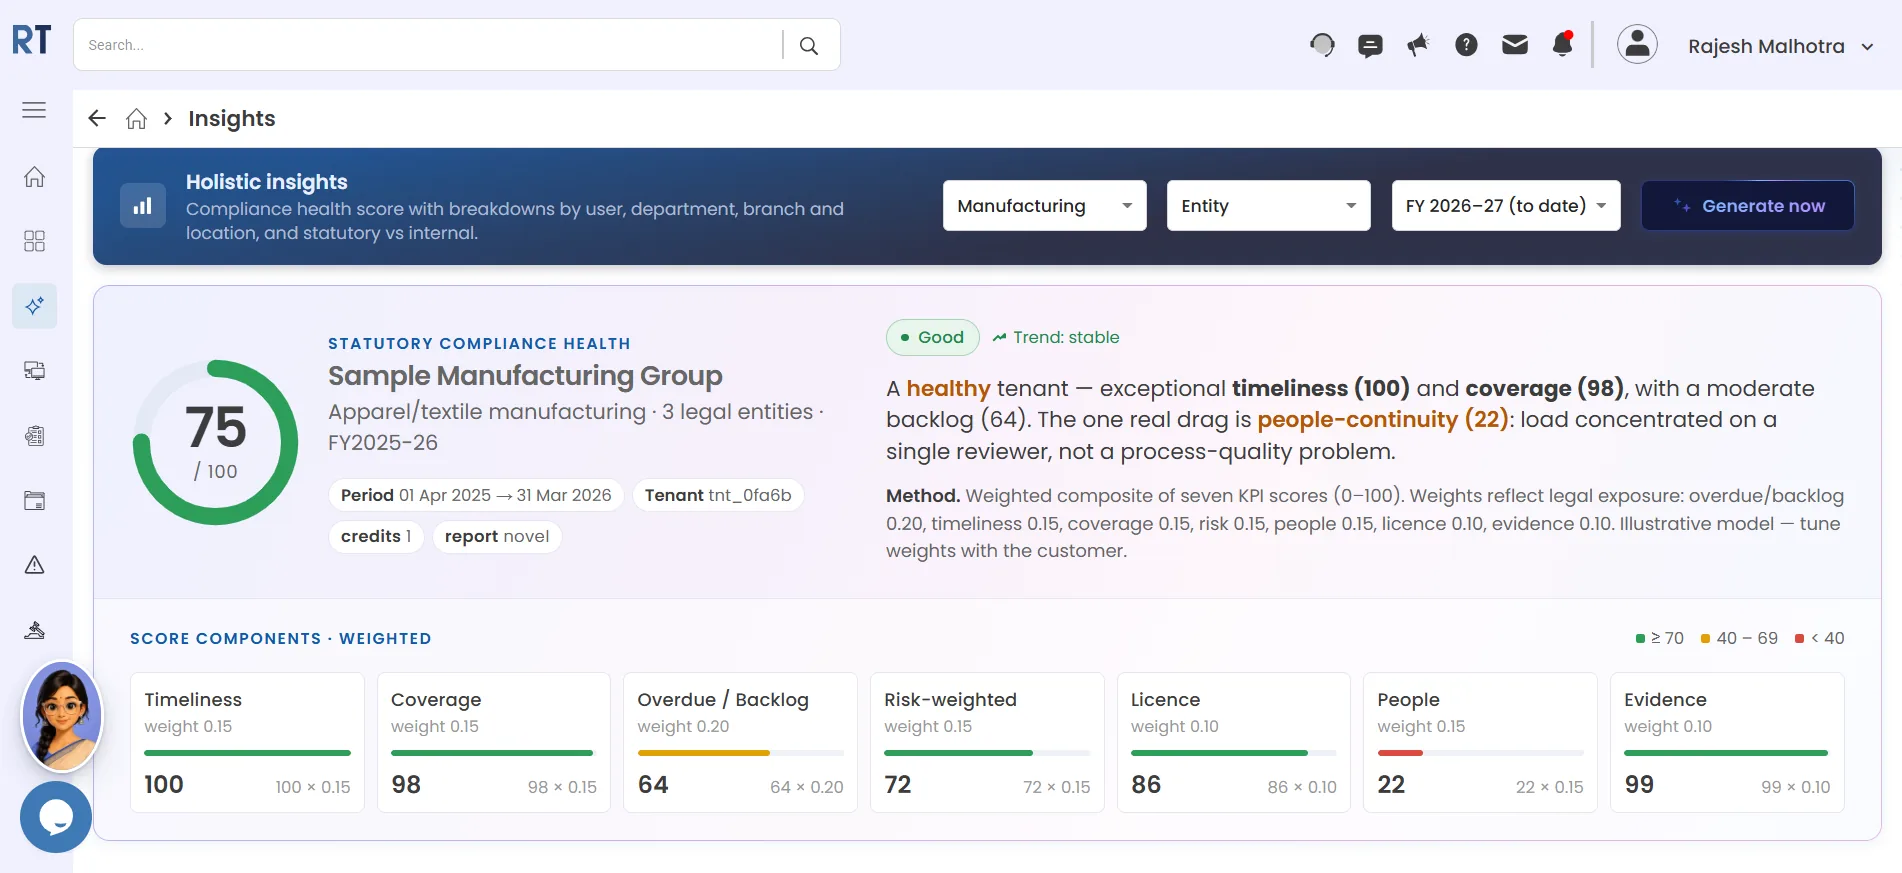The width and height of the screenshot is (1902, 873).
Task: Open the sidebar warning triangle icon
Action: (x=34, y=565)
